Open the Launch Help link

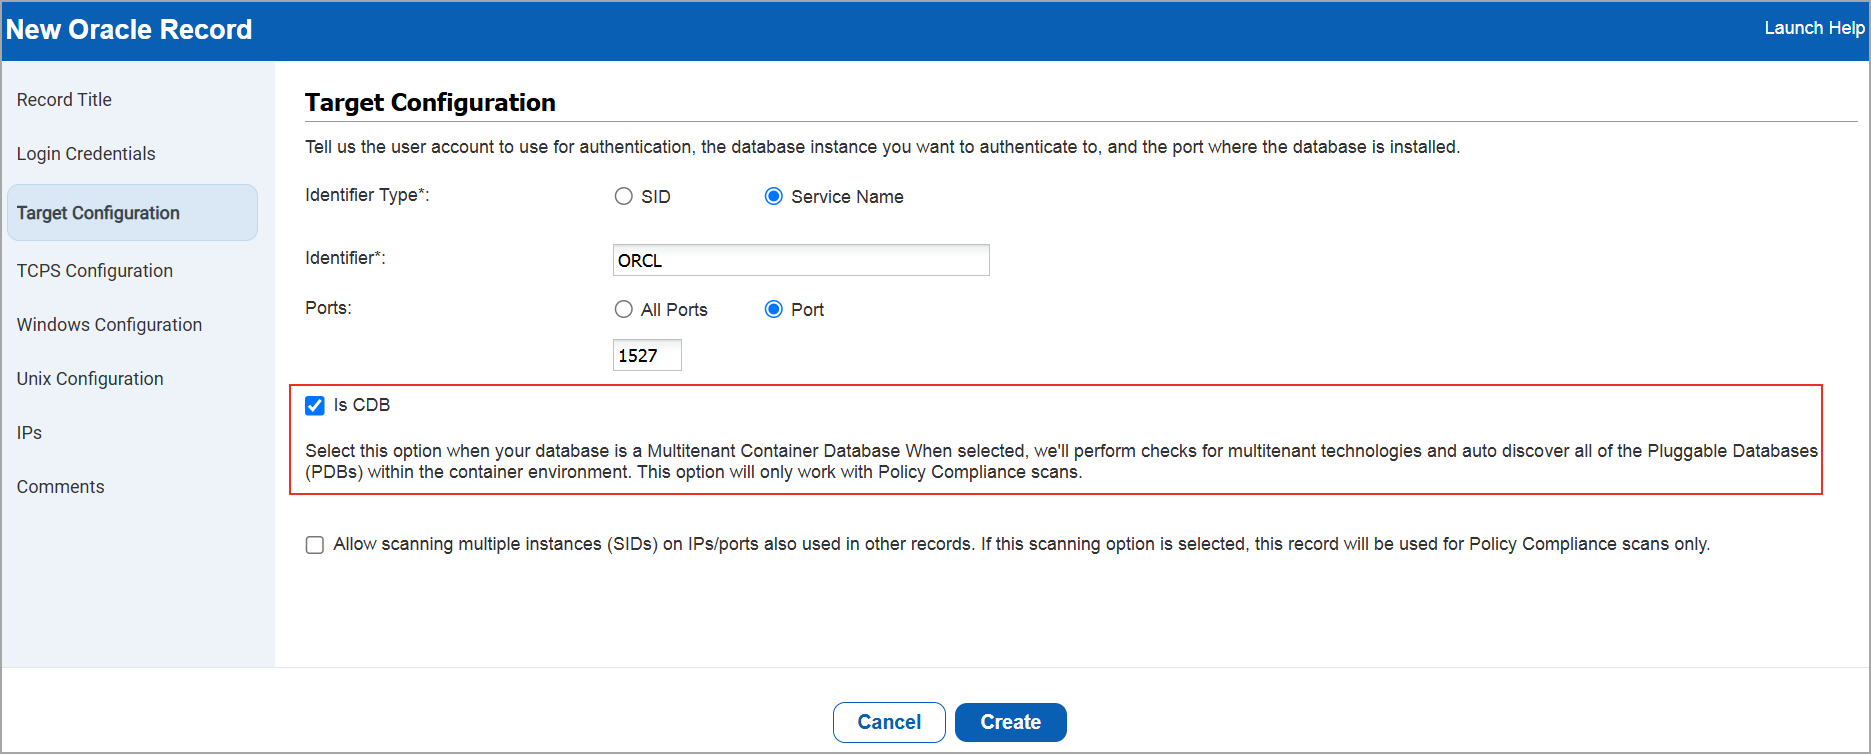click(1813, 28)
